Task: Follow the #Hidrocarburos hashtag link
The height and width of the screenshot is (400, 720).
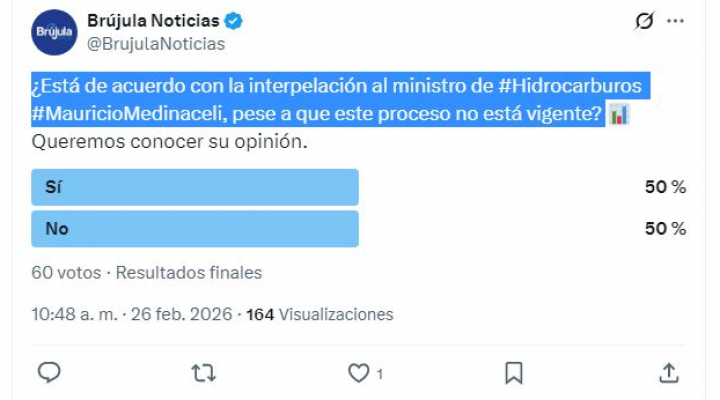Action: point(568,88)
